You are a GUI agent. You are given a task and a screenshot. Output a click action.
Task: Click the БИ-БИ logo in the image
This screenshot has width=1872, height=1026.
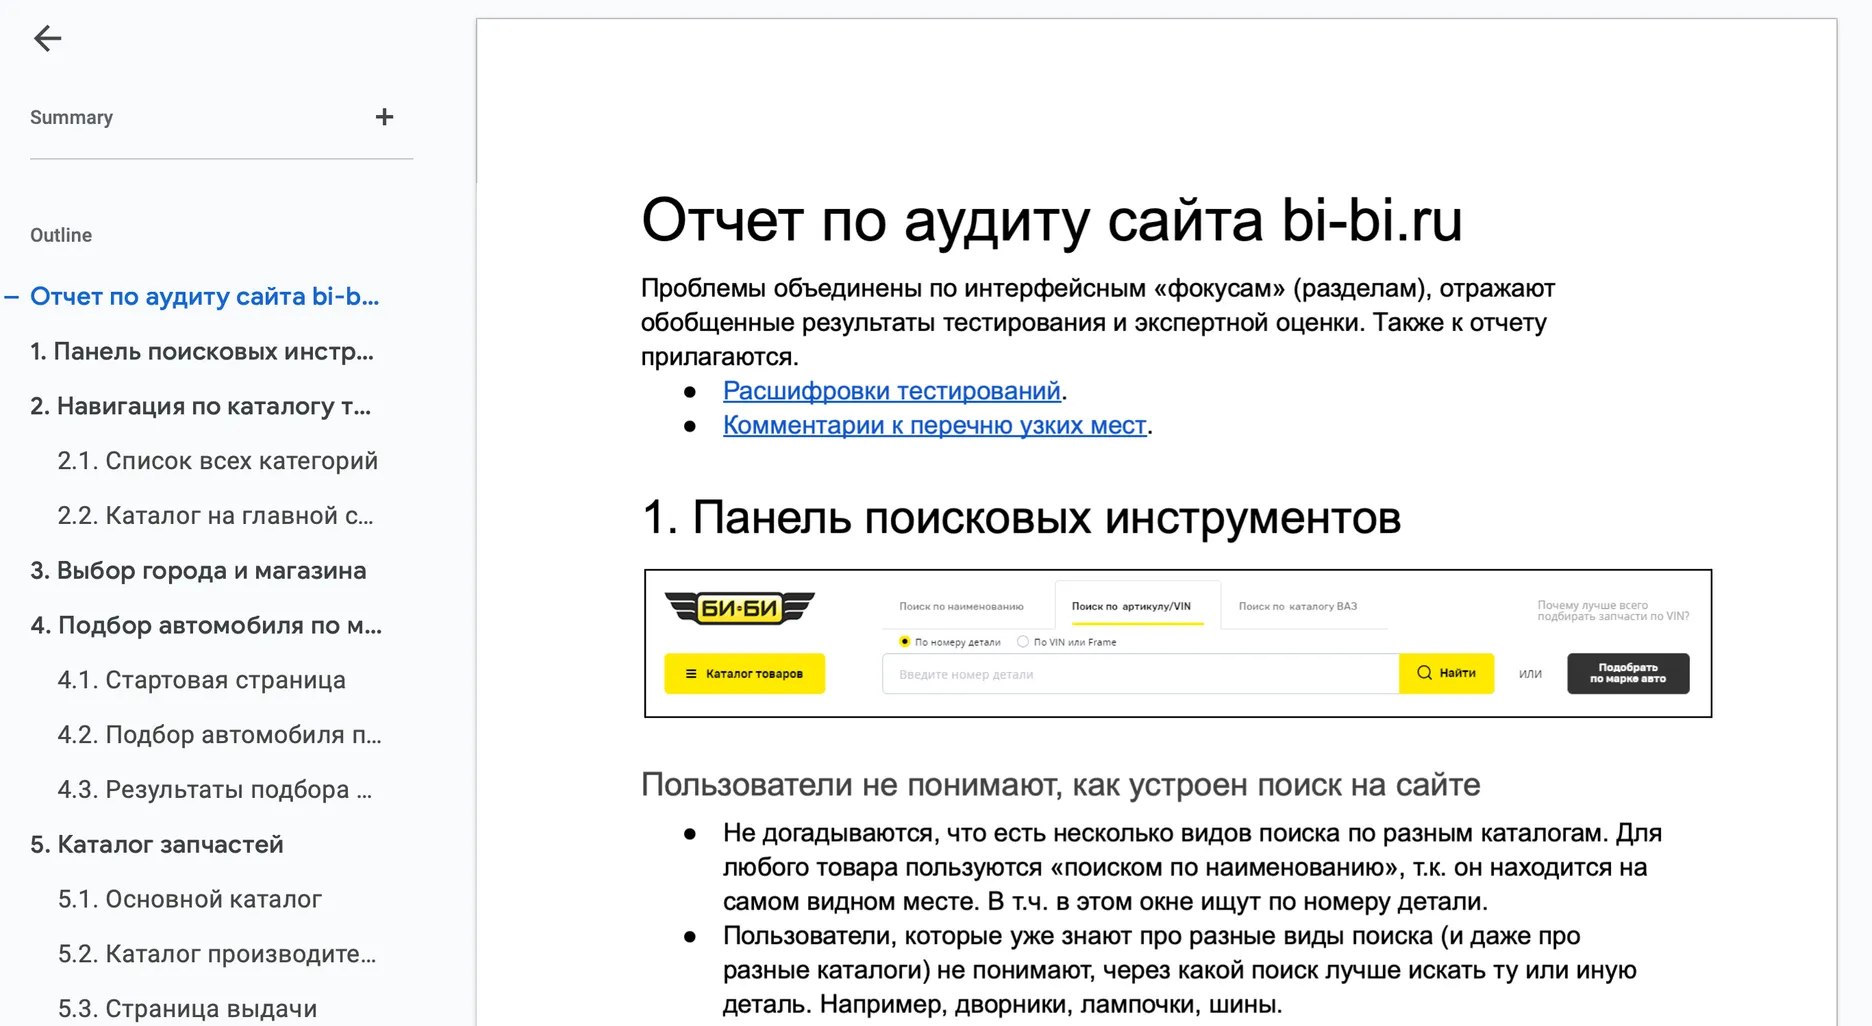pos(739,607)
